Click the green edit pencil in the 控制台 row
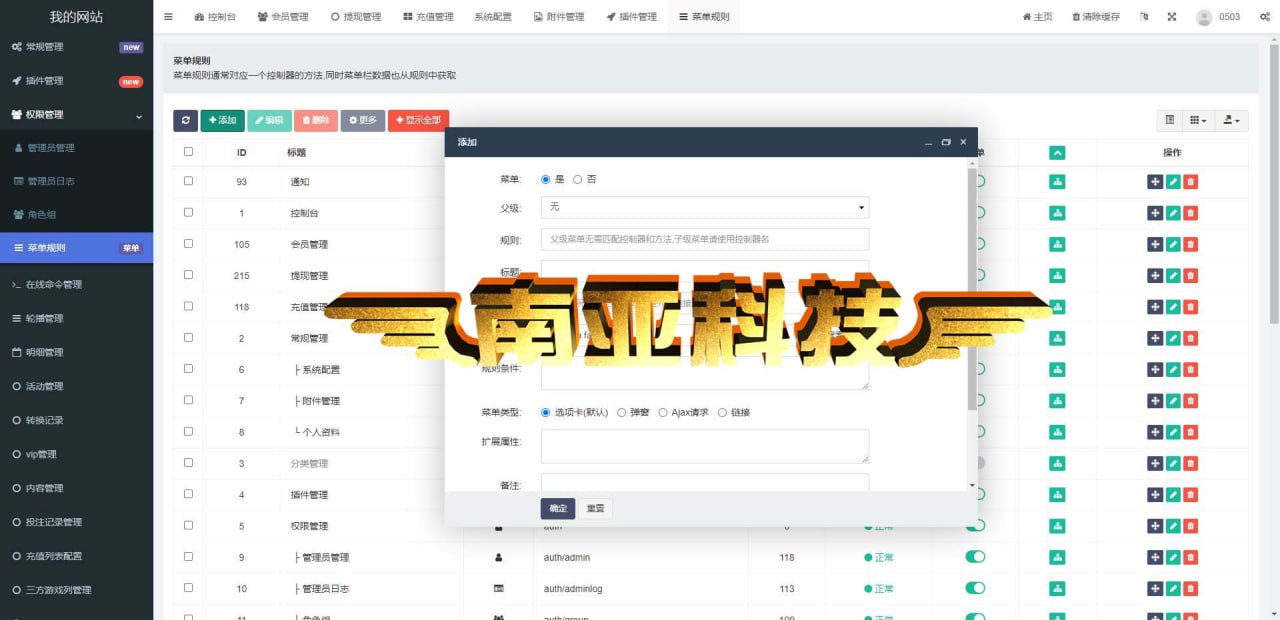Screen dimensions: 1280x620 tap(1173, 213)
